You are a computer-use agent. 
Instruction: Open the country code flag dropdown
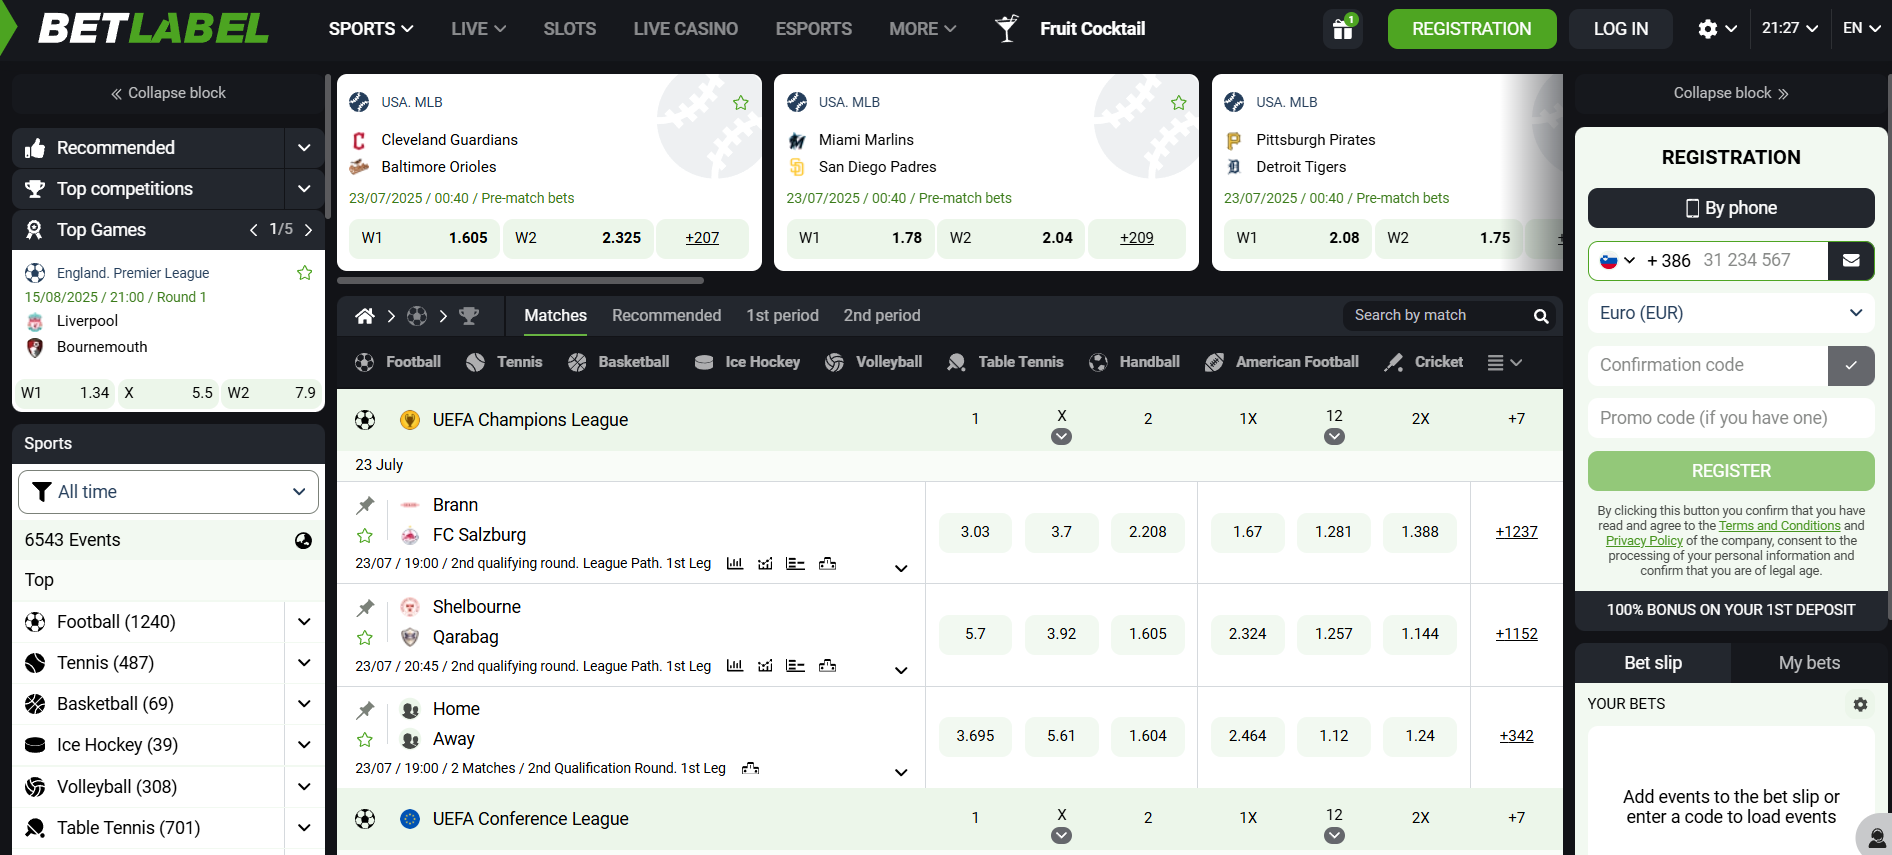point(1617,261)
